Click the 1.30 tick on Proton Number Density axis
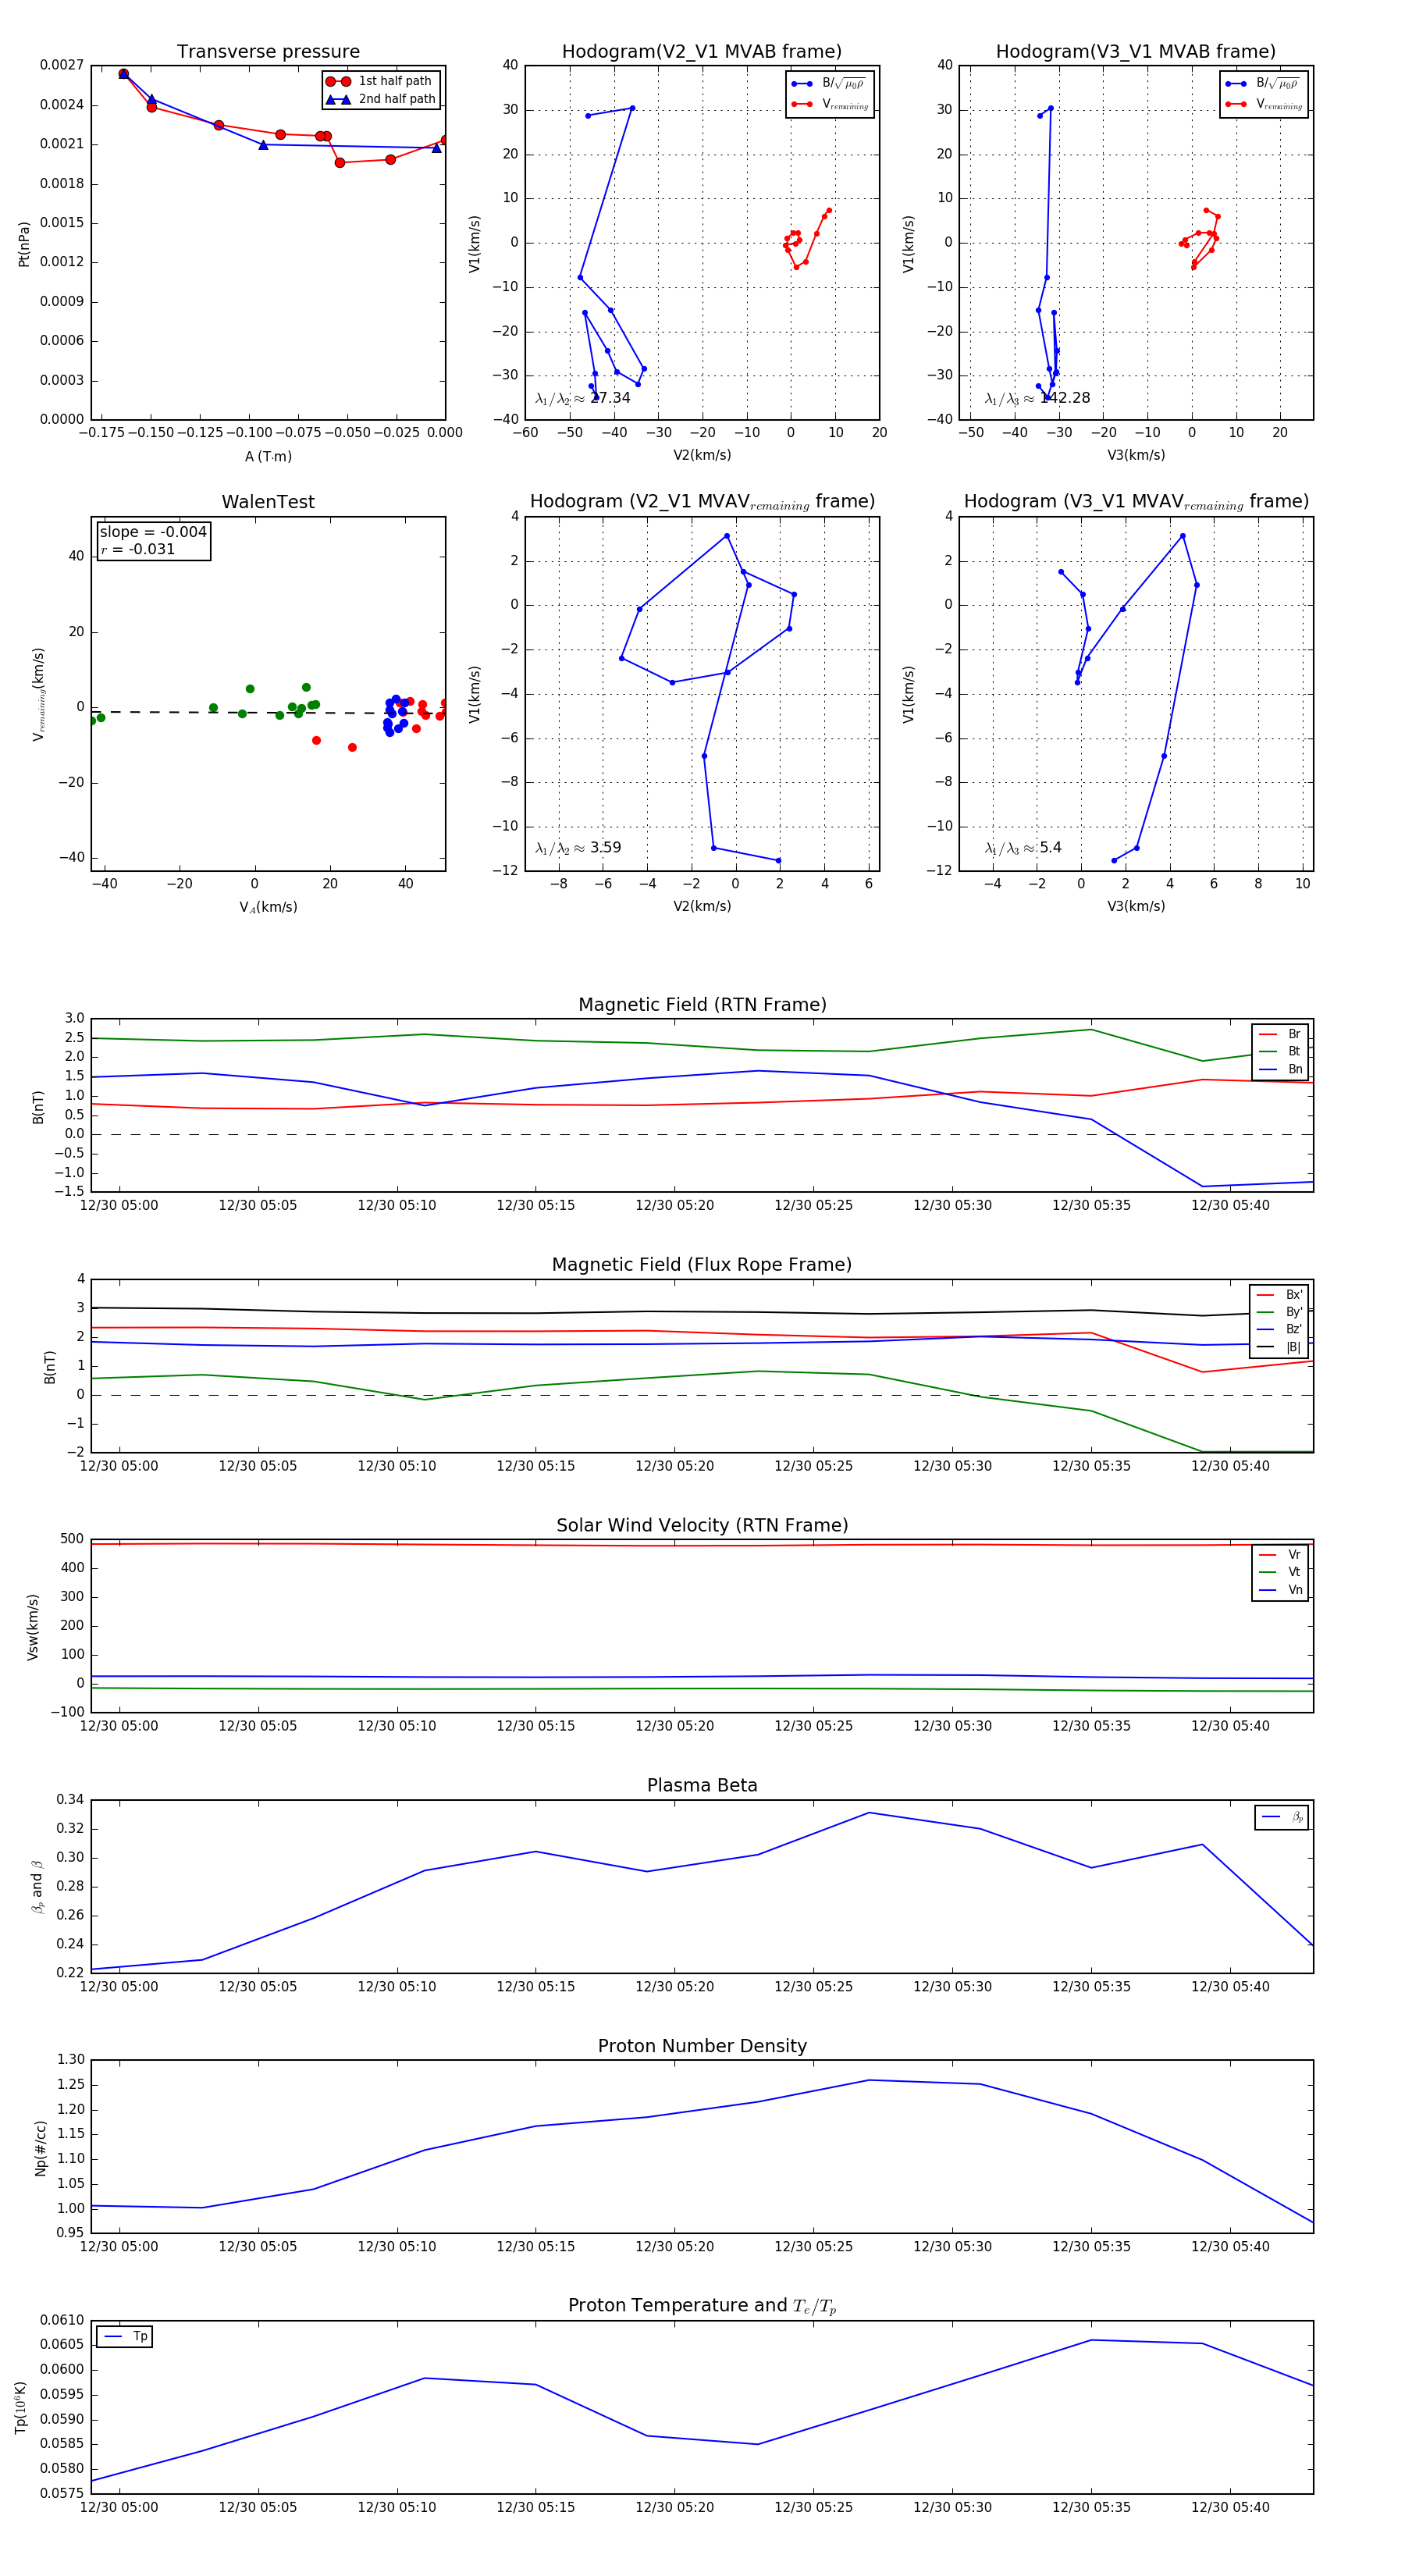 [71, 2060]
